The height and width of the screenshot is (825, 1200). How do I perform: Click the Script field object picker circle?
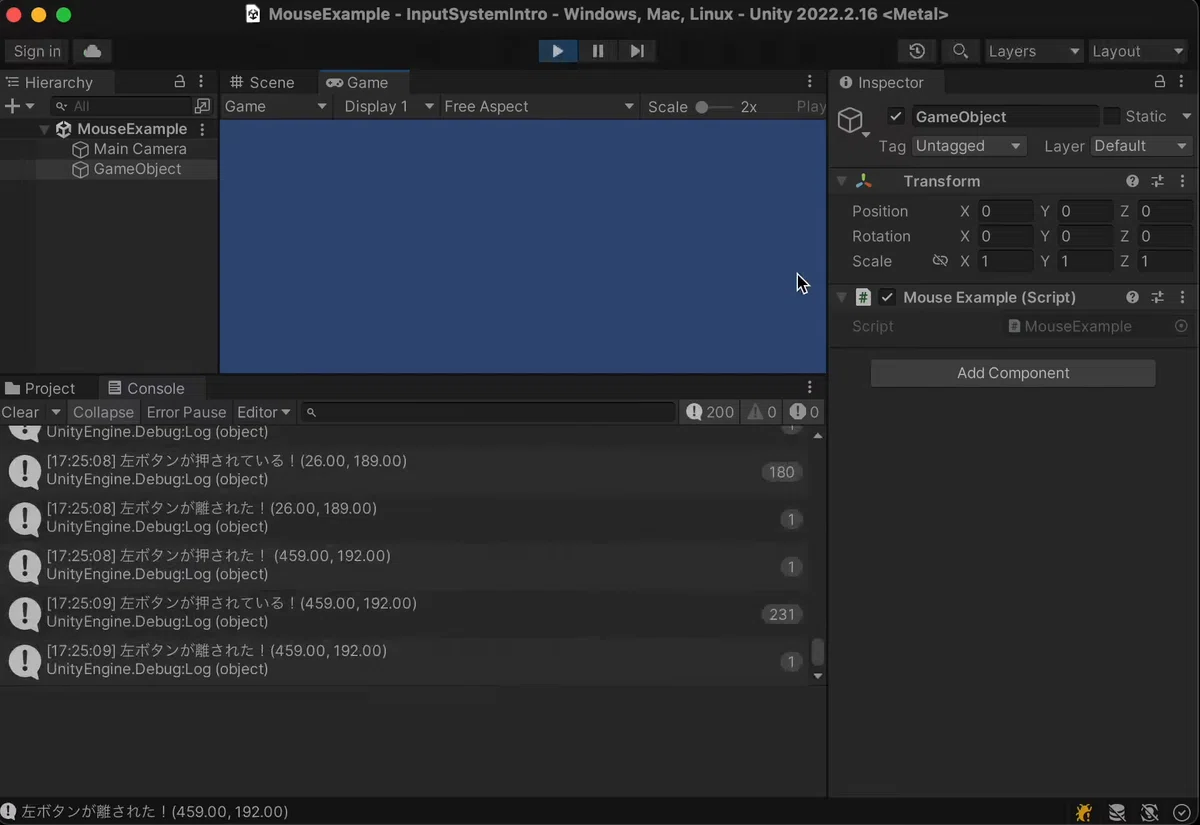[1181, 326]
